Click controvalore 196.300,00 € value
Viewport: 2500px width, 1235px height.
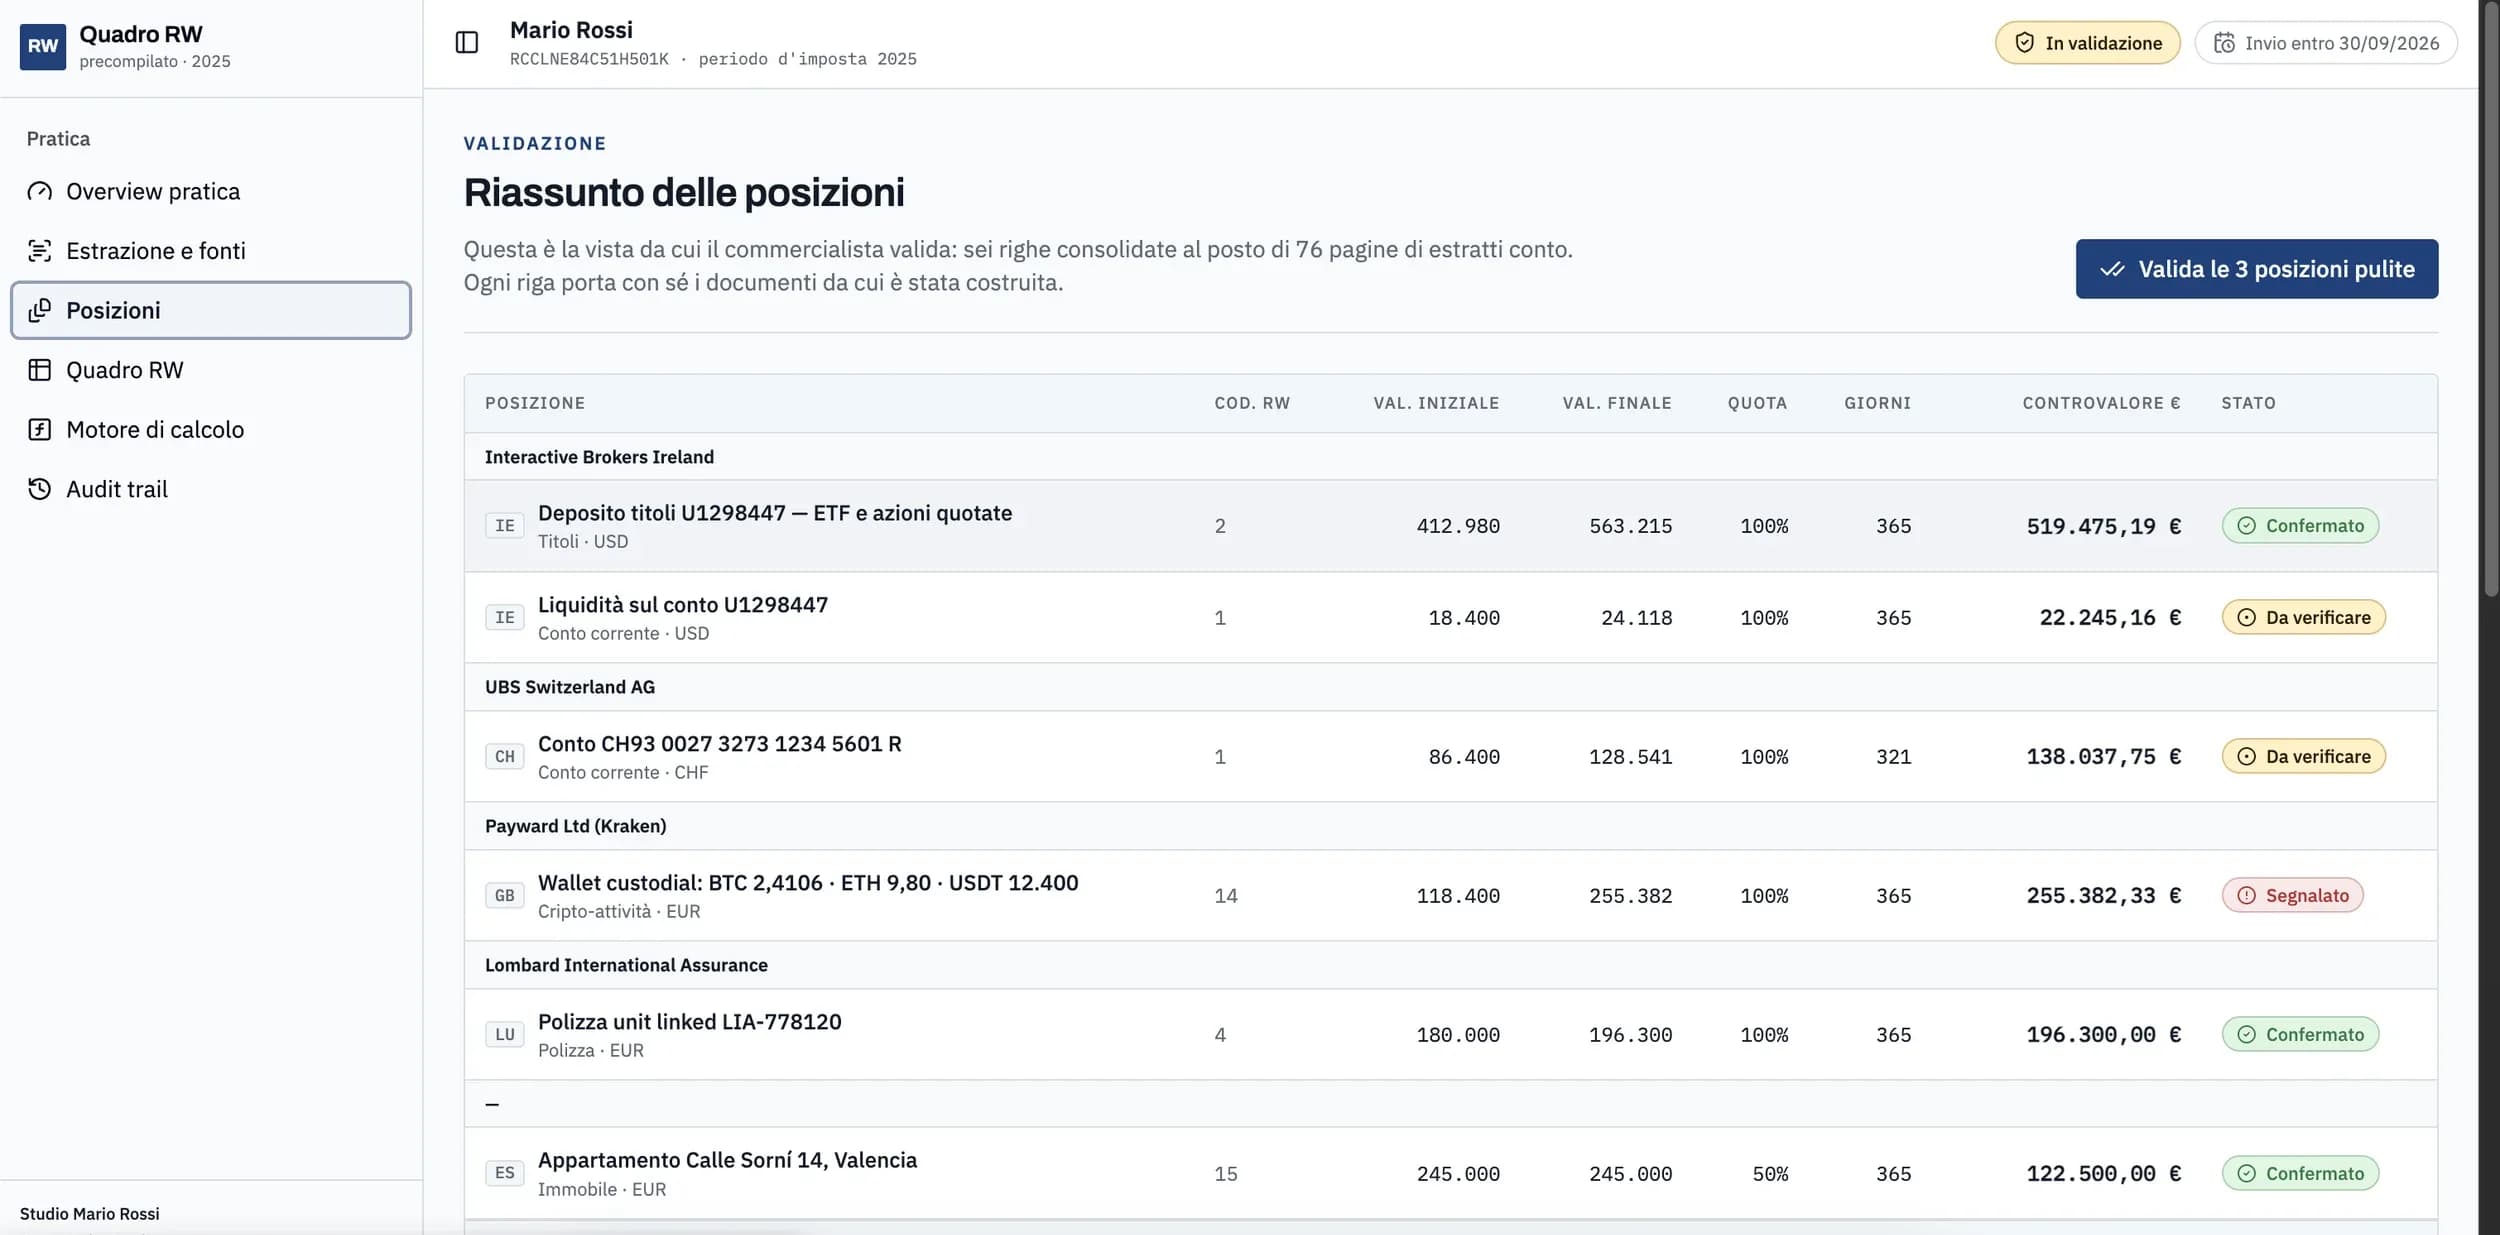click(2104, 1035)
